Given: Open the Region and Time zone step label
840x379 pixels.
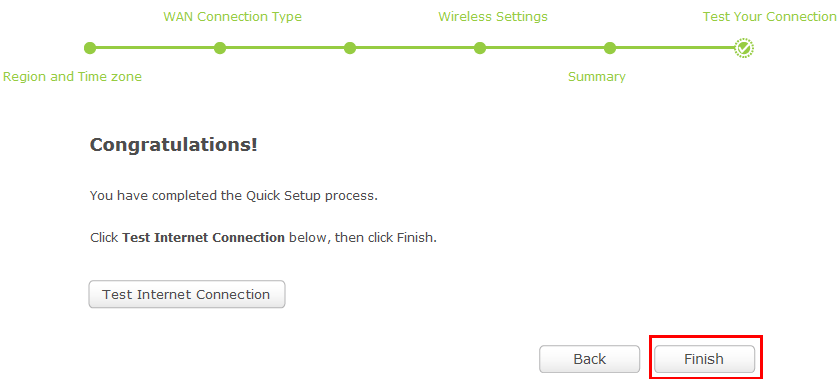Looking at the screenshot, I should tap(72, 77).
